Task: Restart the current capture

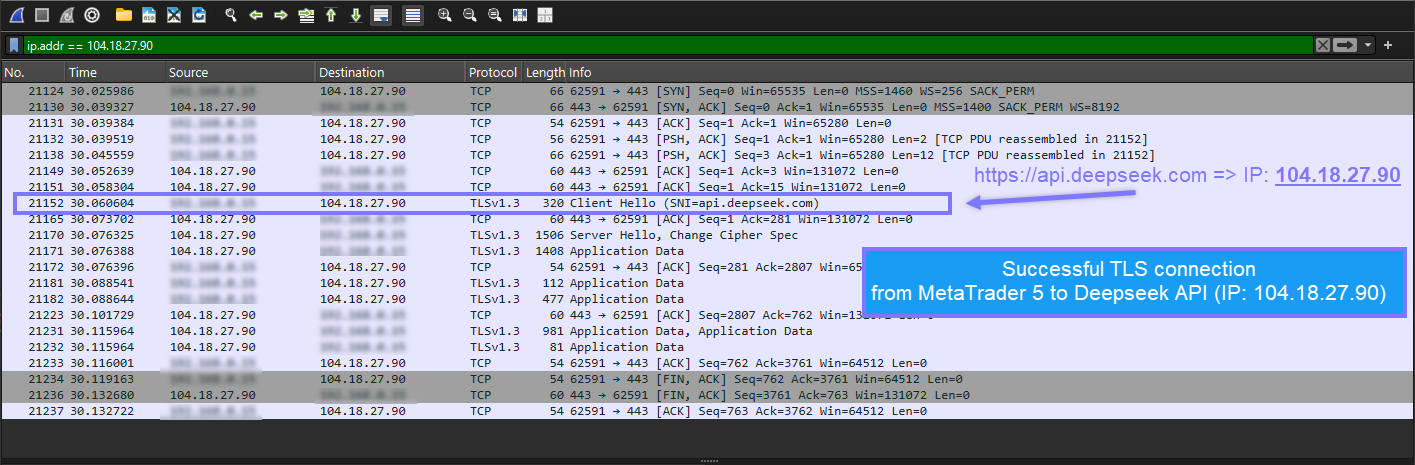Action: pyautogui.click(x=67, y=15)
